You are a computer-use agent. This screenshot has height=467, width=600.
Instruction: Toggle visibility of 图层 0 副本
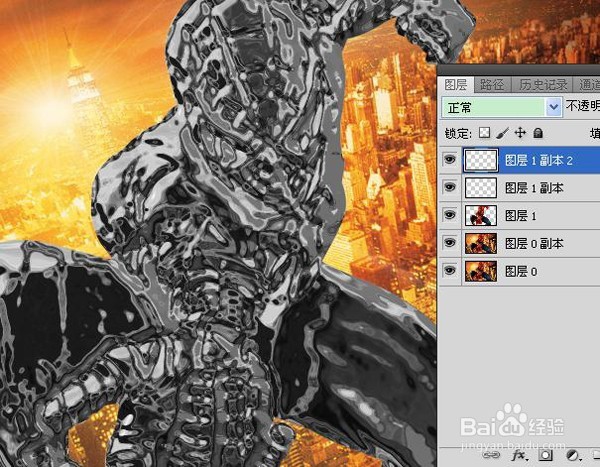(x=450, y=243)
